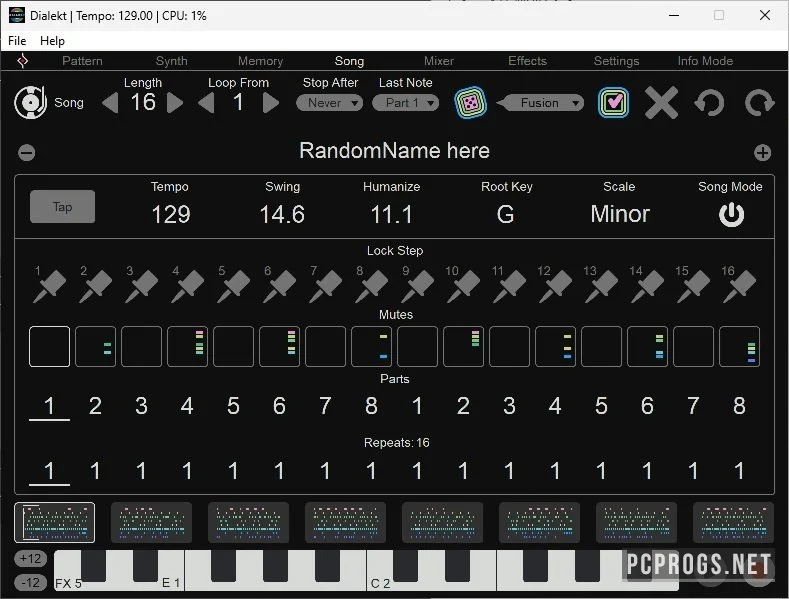Decrease Loop From with left arrow

[206, 103]
